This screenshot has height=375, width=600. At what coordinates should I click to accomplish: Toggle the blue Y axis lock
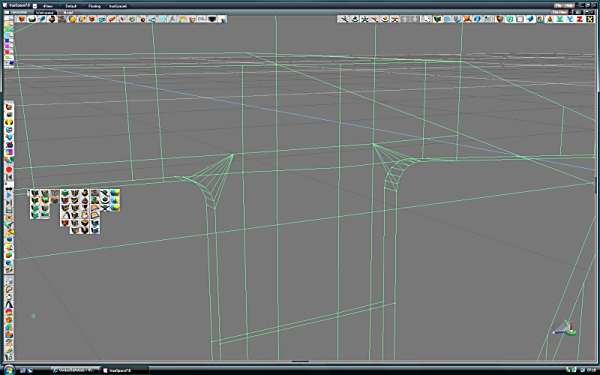coord(569,19)
